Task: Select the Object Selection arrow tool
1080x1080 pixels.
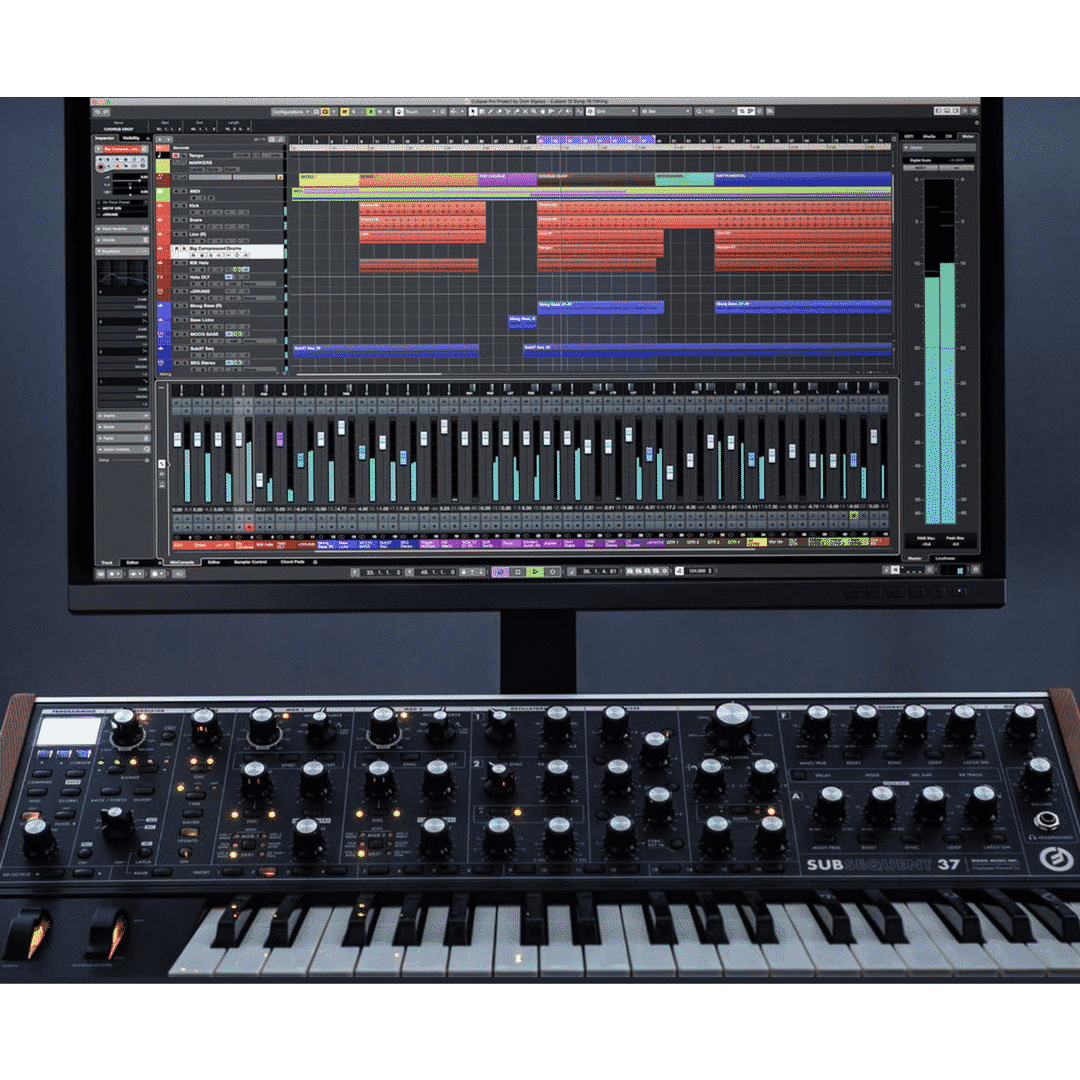Action: click(472, 112)
